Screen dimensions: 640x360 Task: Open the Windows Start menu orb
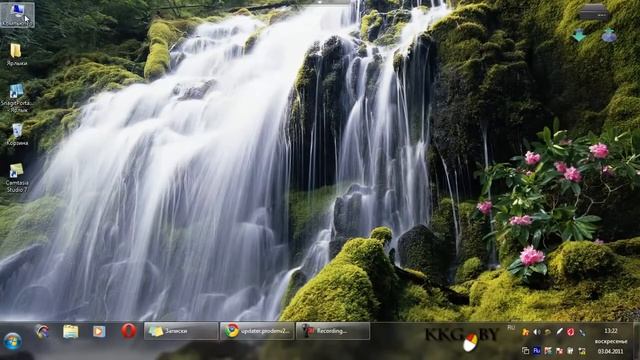tap(12, 341)
